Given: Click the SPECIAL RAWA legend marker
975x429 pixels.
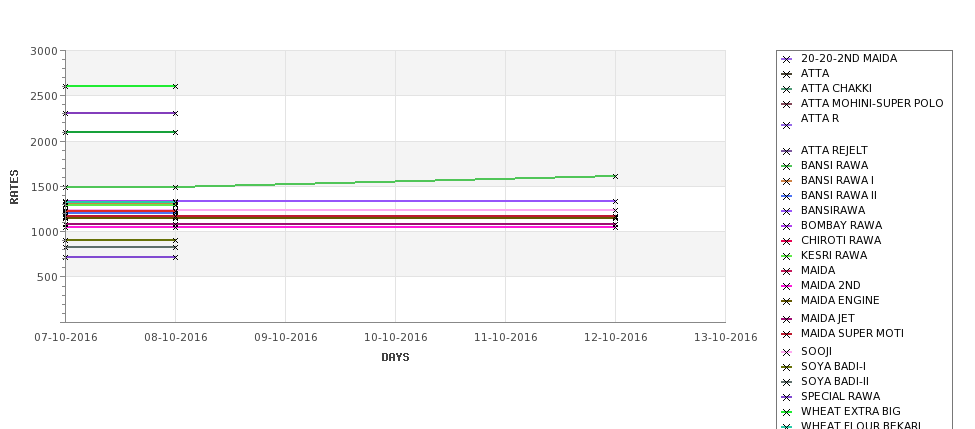Looking at the screenshot, I should pos(787,397).
